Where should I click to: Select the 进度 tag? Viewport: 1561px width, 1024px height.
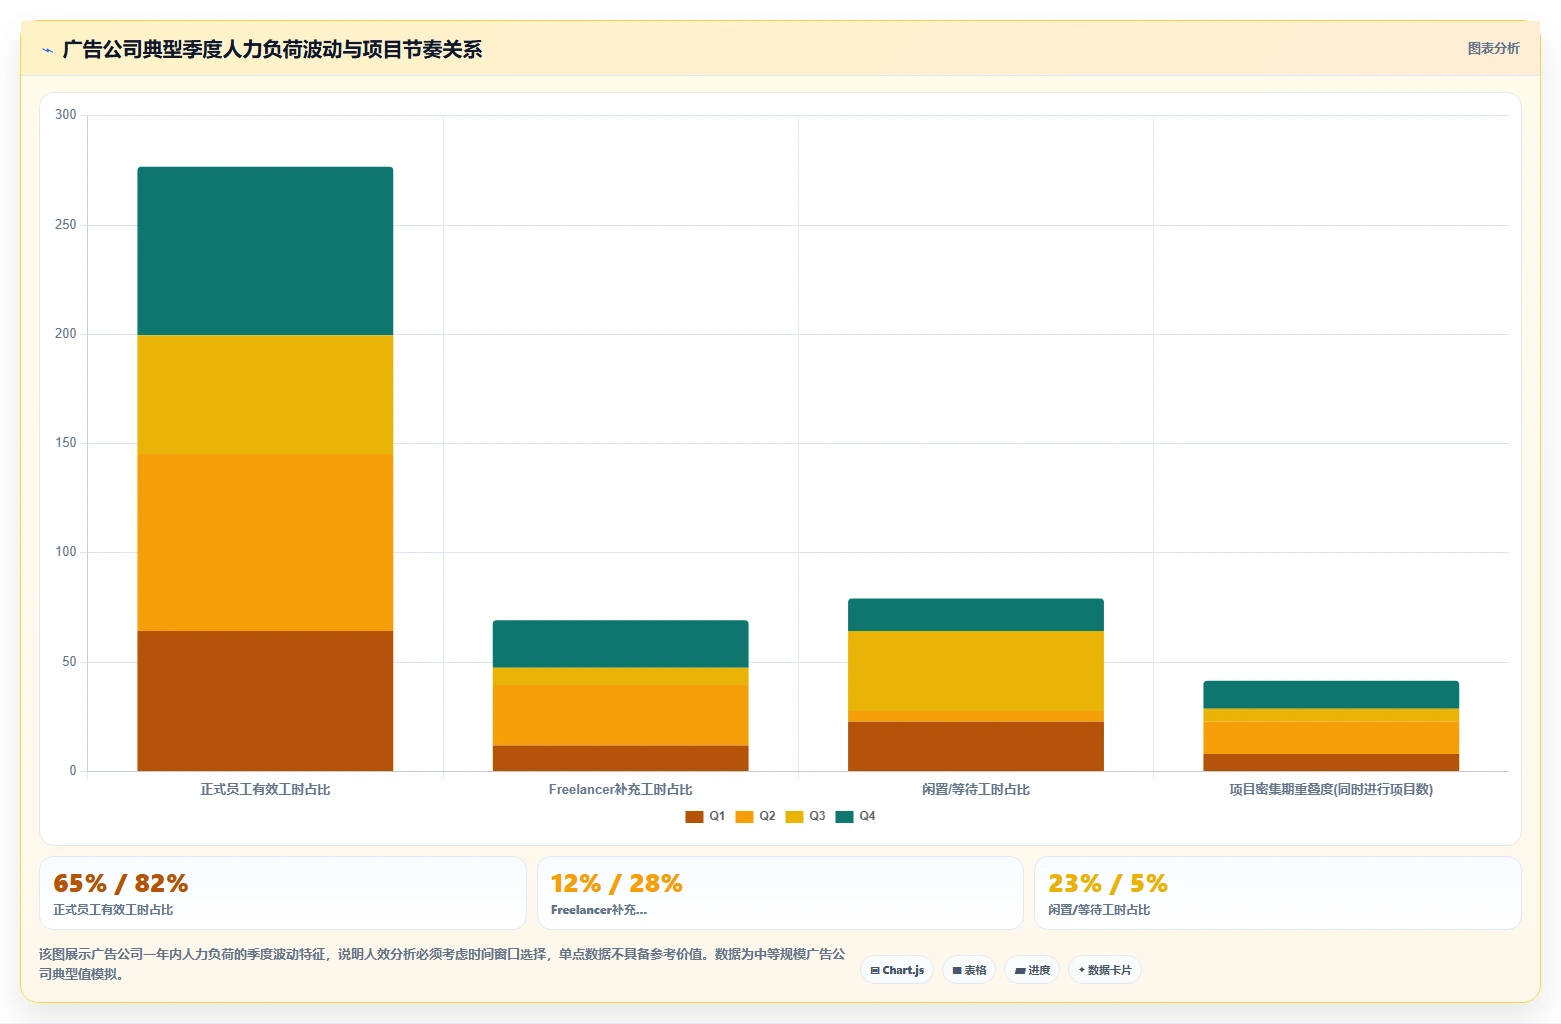coord(1032,970)
